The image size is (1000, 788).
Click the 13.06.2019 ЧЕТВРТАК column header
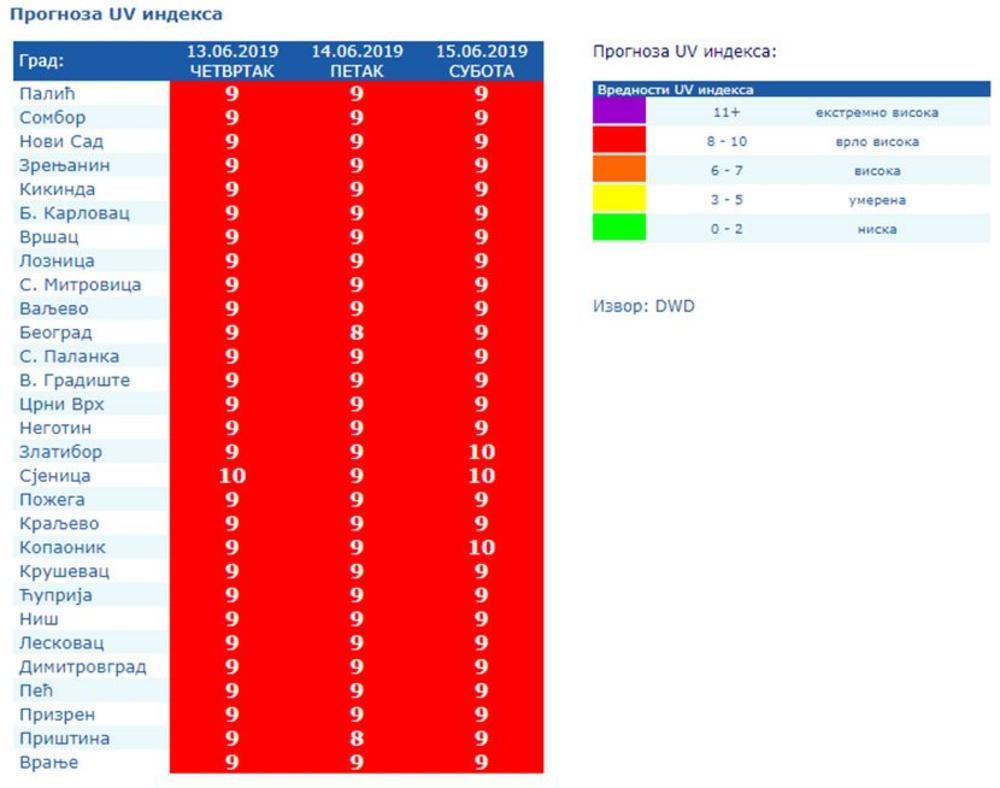click(232, 61)
